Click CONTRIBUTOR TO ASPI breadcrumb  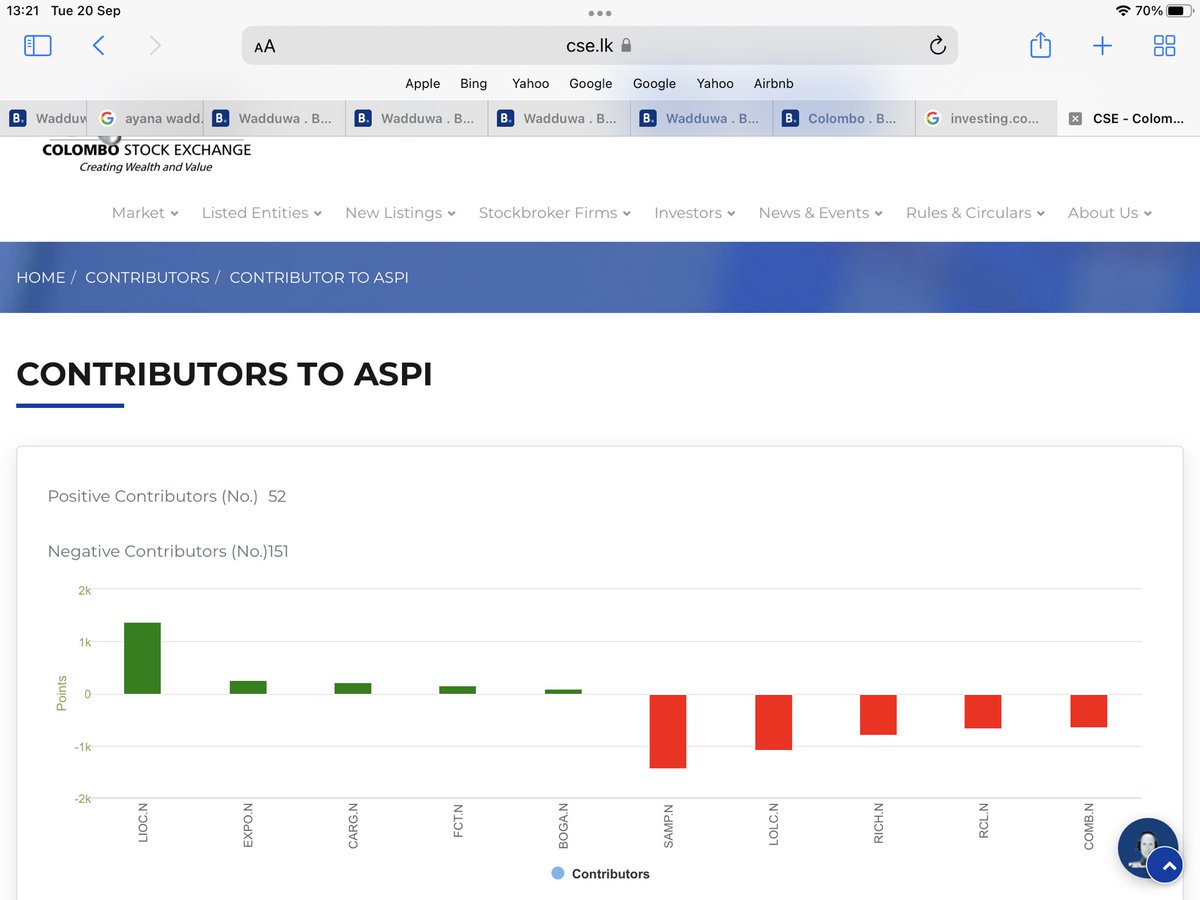pyautogui.click(x=319, y=277)
